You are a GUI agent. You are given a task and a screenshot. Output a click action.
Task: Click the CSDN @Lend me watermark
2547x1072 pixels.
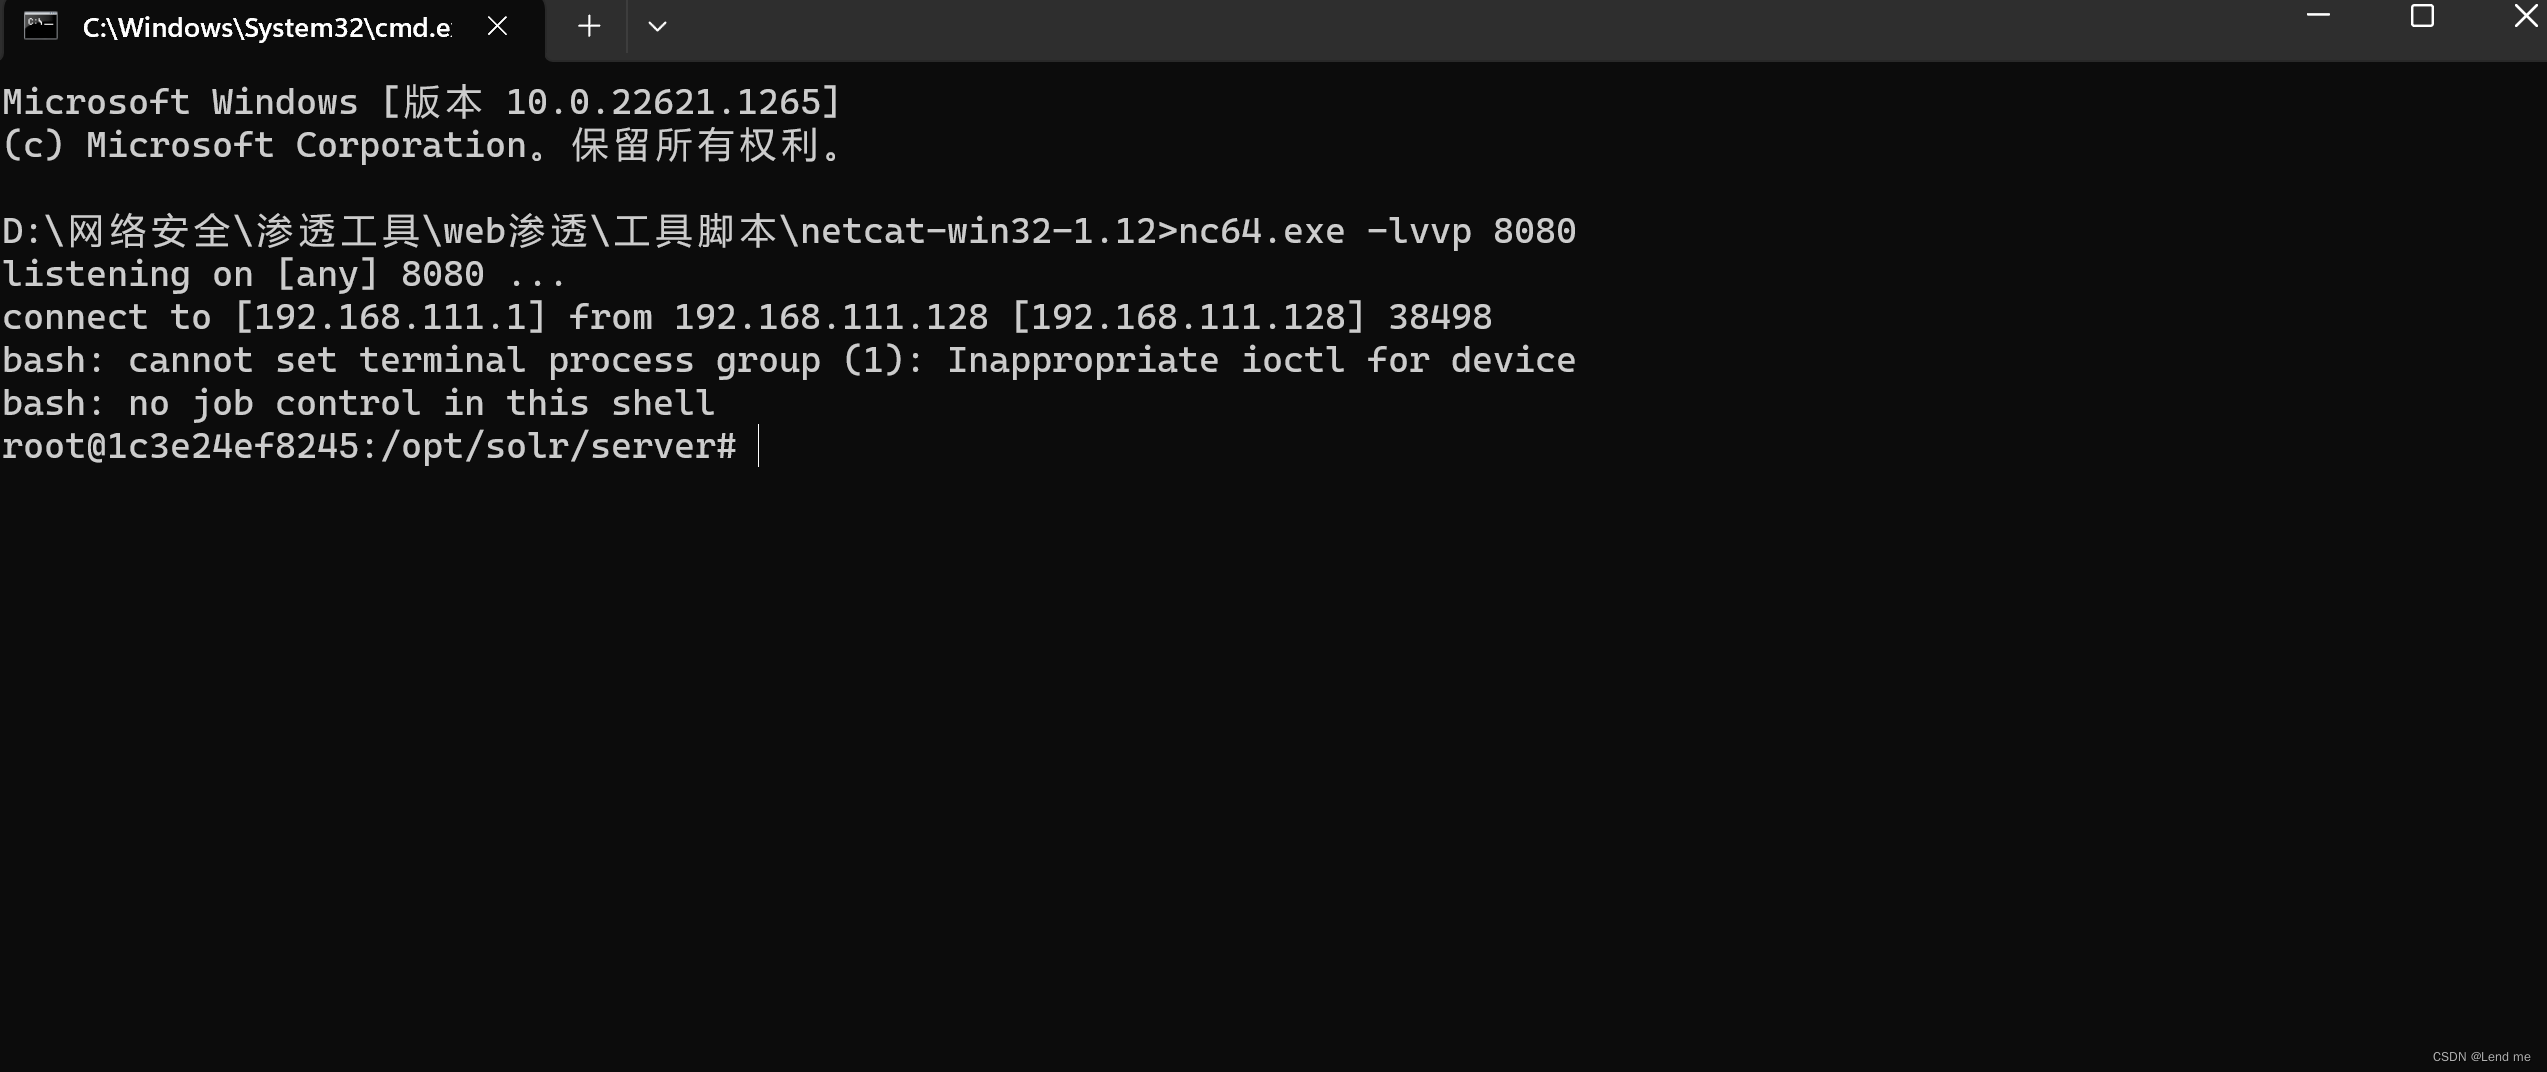[x=2480, y=1056]
